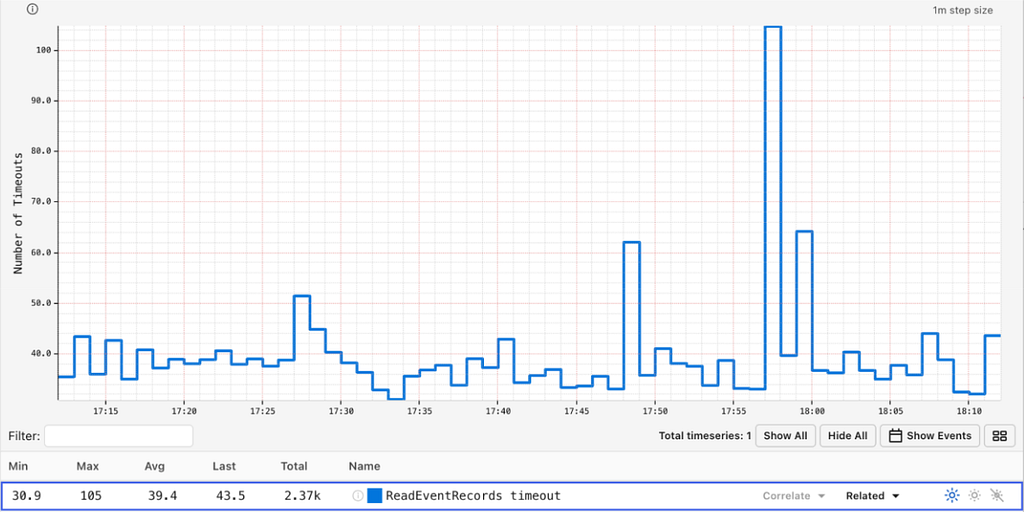Sort by the Avg column header
Viewport: 1024px width, 512px height.
155,466
